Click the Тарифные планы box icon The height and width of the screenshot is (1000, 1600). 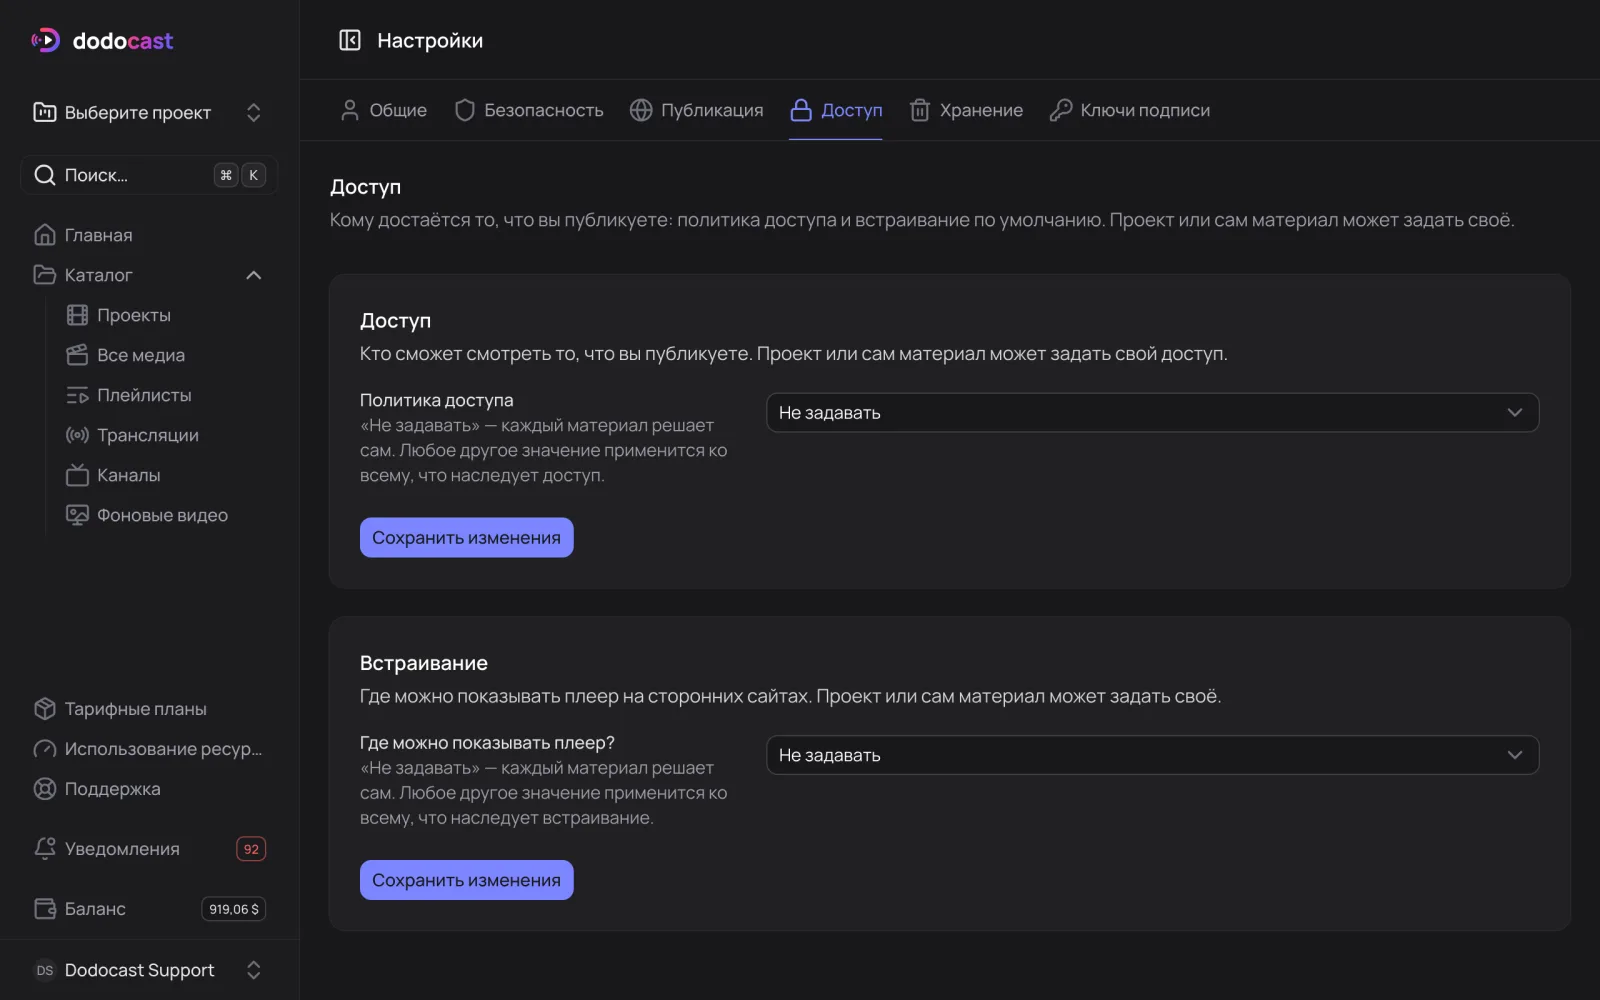click(x=45, y=709)
